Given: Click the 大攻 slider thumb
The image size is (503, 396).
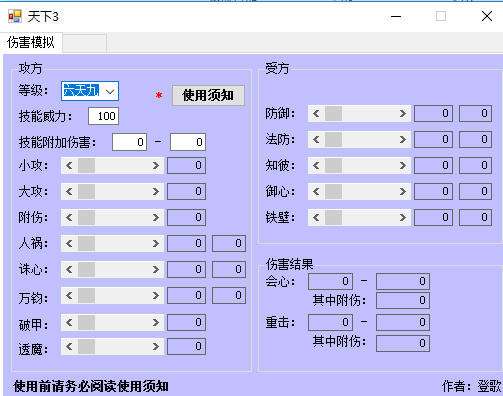Looking at the screenshot, I should click(x=86, y=192).
